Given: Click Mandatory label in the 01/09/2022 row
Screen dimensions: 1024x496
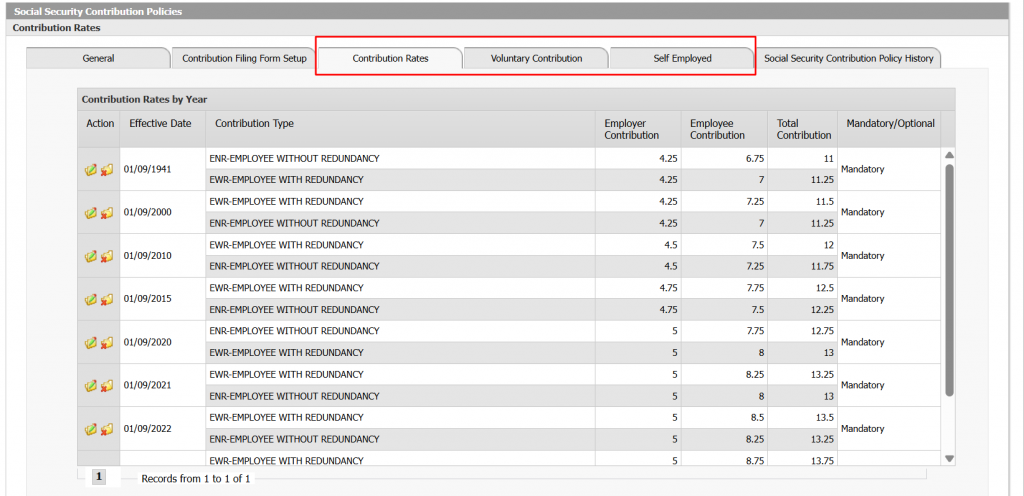Looking at the screenshot, I should 863,429.
